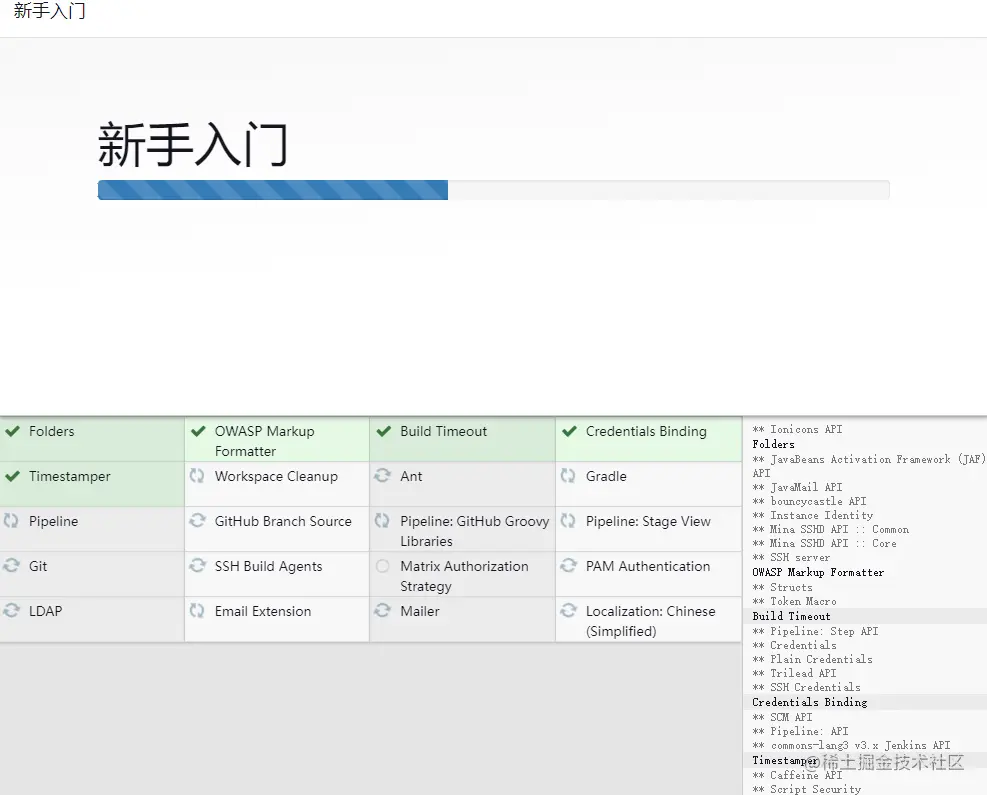Viewport: 987px width, 795px height.
Task: Click the Mailer plugin label
Action: pyautogui.click(x=420, y=611)
